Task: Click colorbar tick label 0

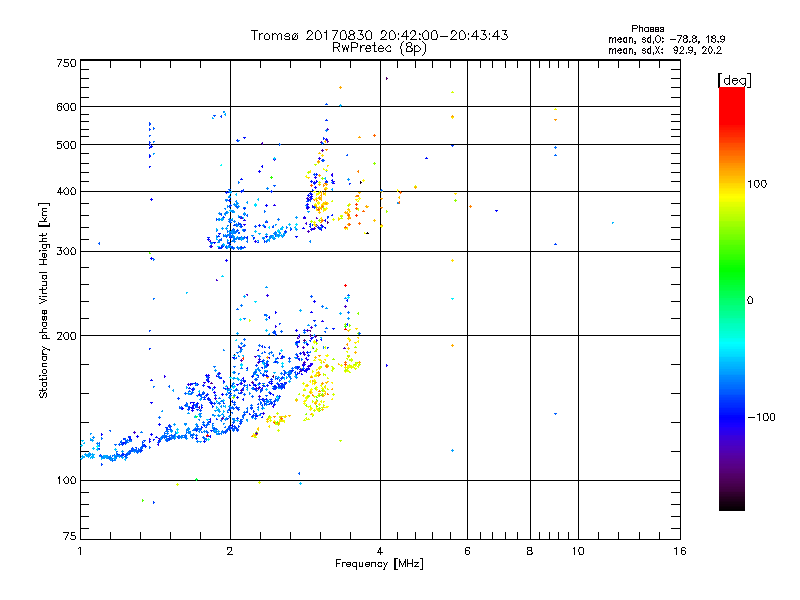Action: [750, 301]
